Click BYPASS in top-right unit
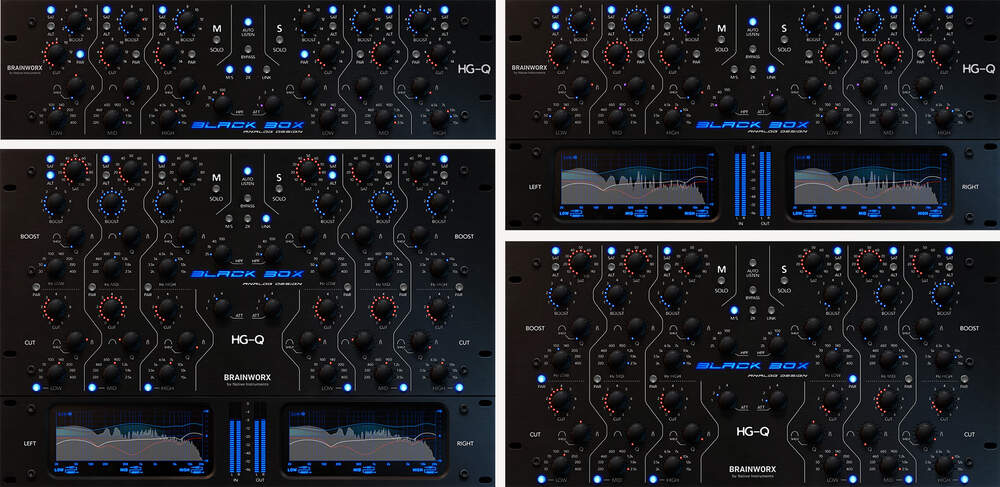 pos(753,49)
